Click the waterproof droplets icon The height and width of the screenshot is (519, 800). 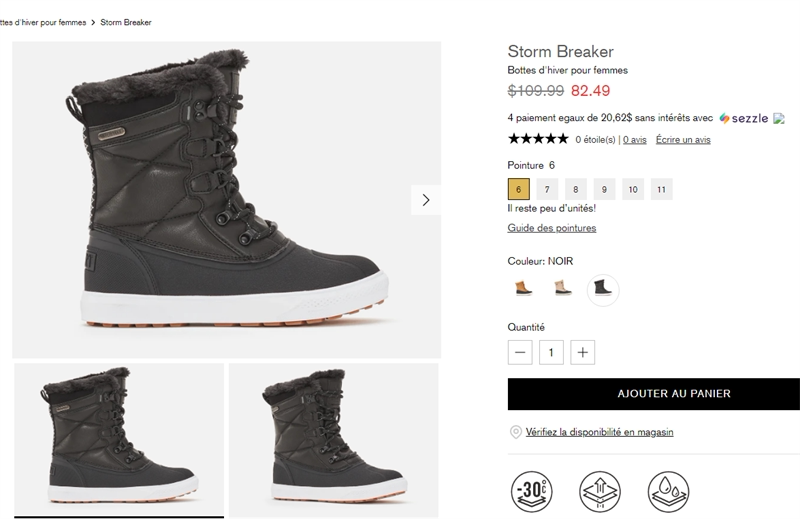667,492
